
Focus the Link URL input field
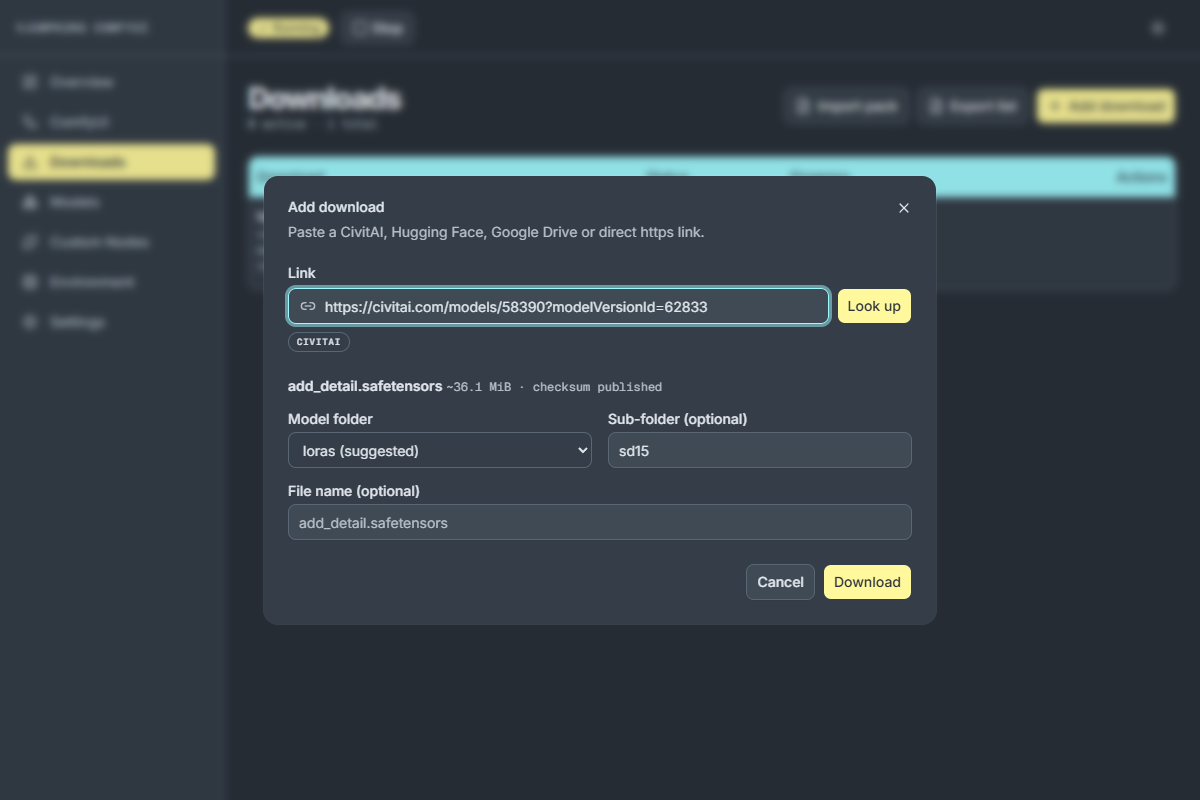[558, 306]
